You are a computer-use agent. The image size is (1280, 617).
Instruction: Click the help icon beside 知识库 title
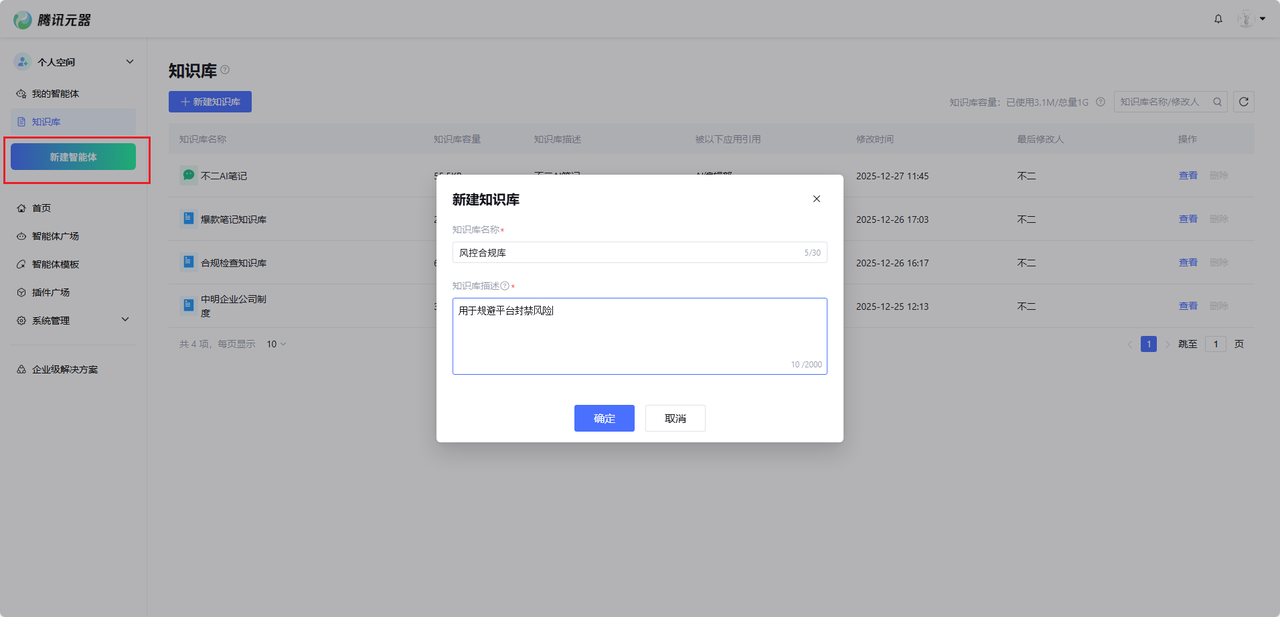coord(225,70)
